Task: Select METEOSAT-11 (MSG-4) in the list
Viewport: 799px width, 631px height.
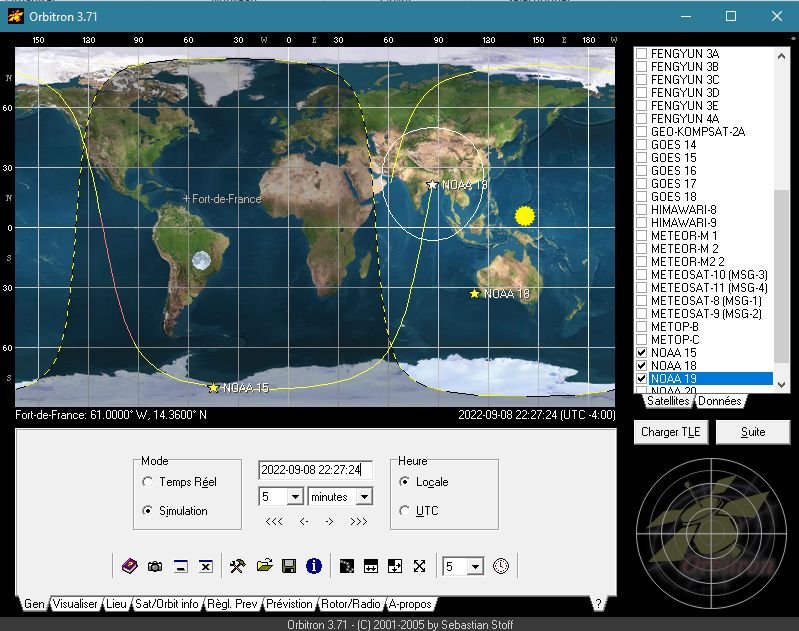Action: 709,287
